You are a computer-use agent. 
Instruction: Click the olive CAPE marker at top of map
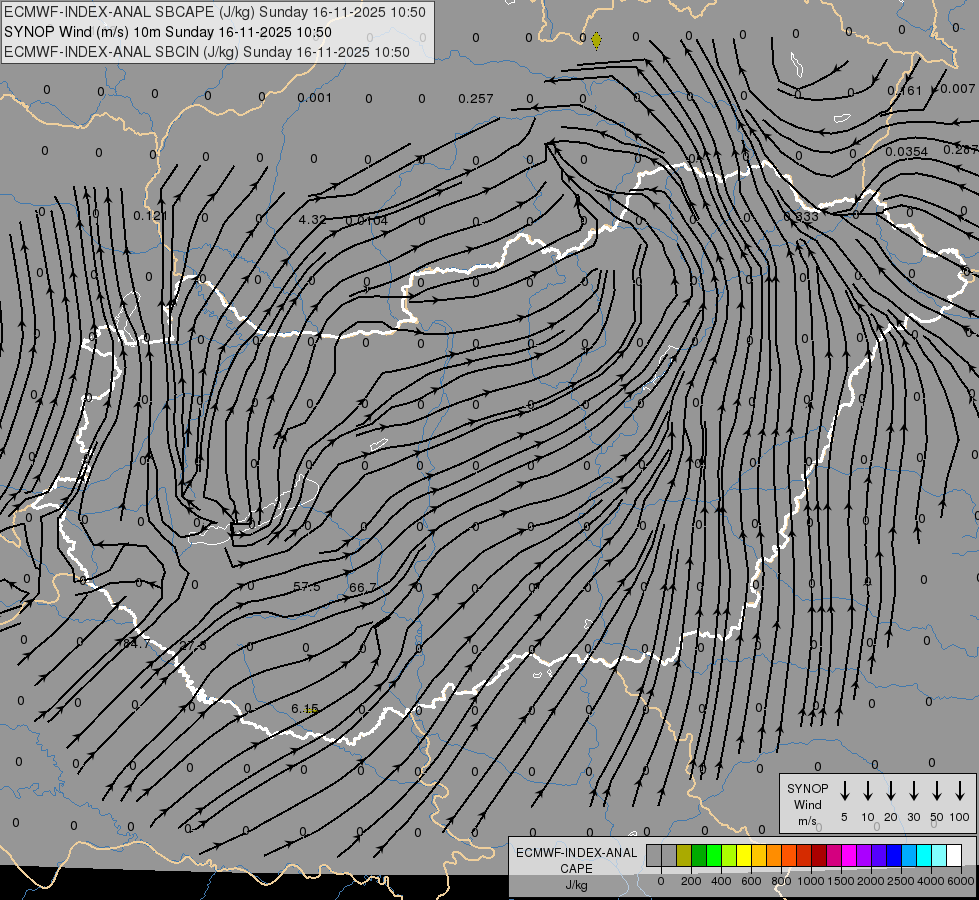596,41
